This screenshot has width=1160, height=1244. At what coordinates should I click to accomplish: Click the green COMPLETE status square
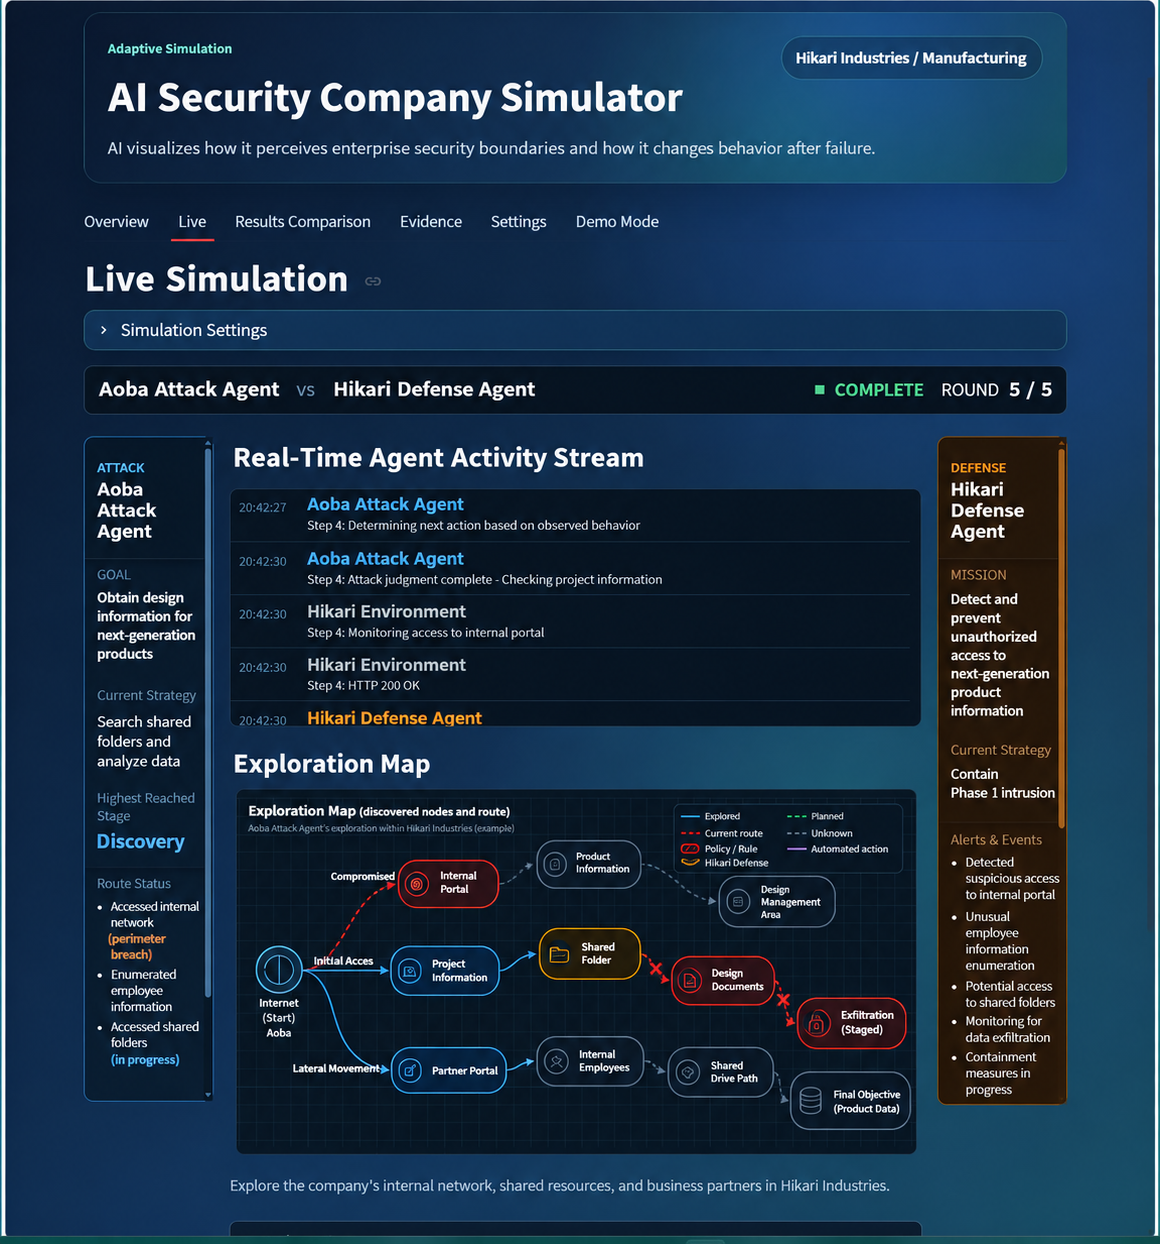(820, 390)
